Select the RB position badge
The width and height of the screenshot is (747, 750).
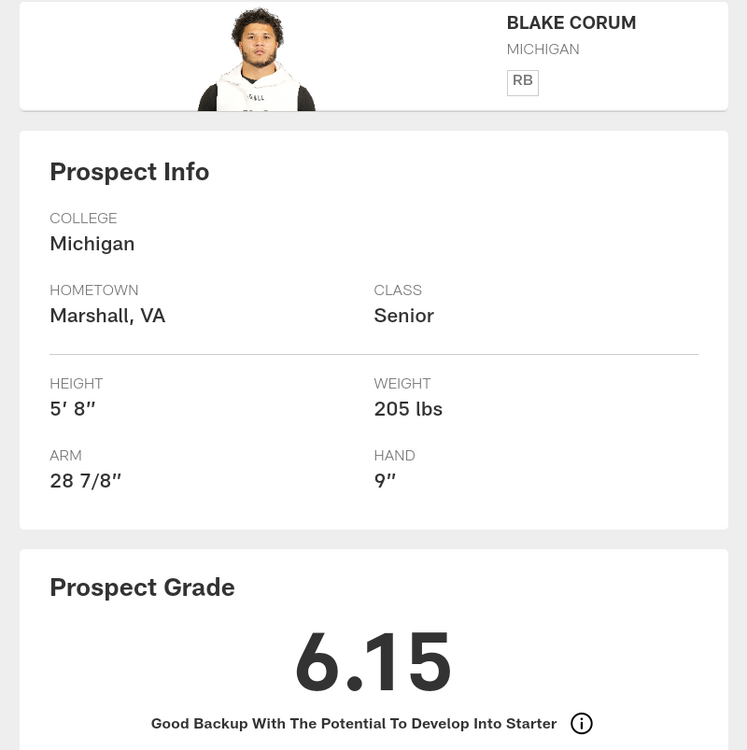[x=522, y=82]
